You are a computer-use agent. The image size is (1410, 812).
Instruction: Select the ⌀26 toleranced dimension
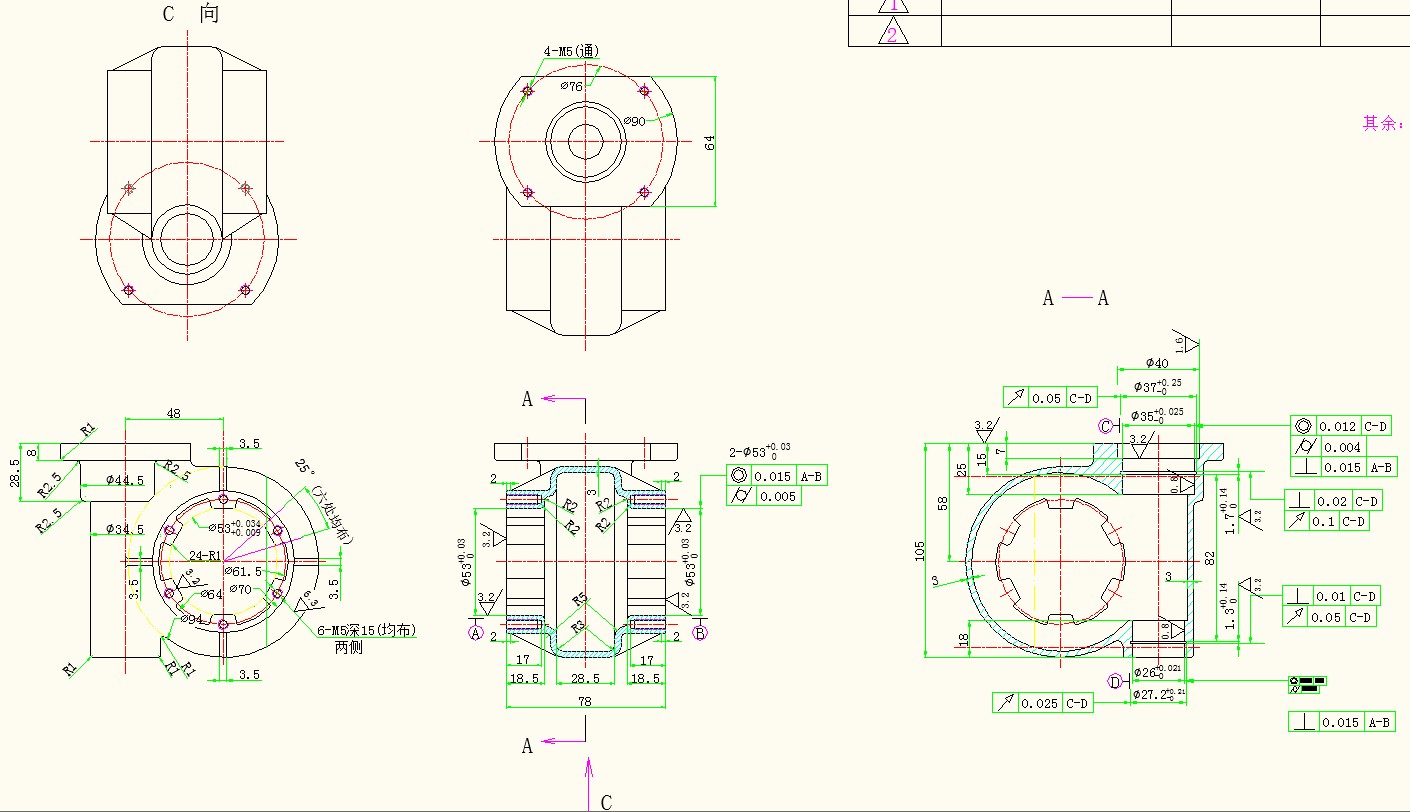1158,671
